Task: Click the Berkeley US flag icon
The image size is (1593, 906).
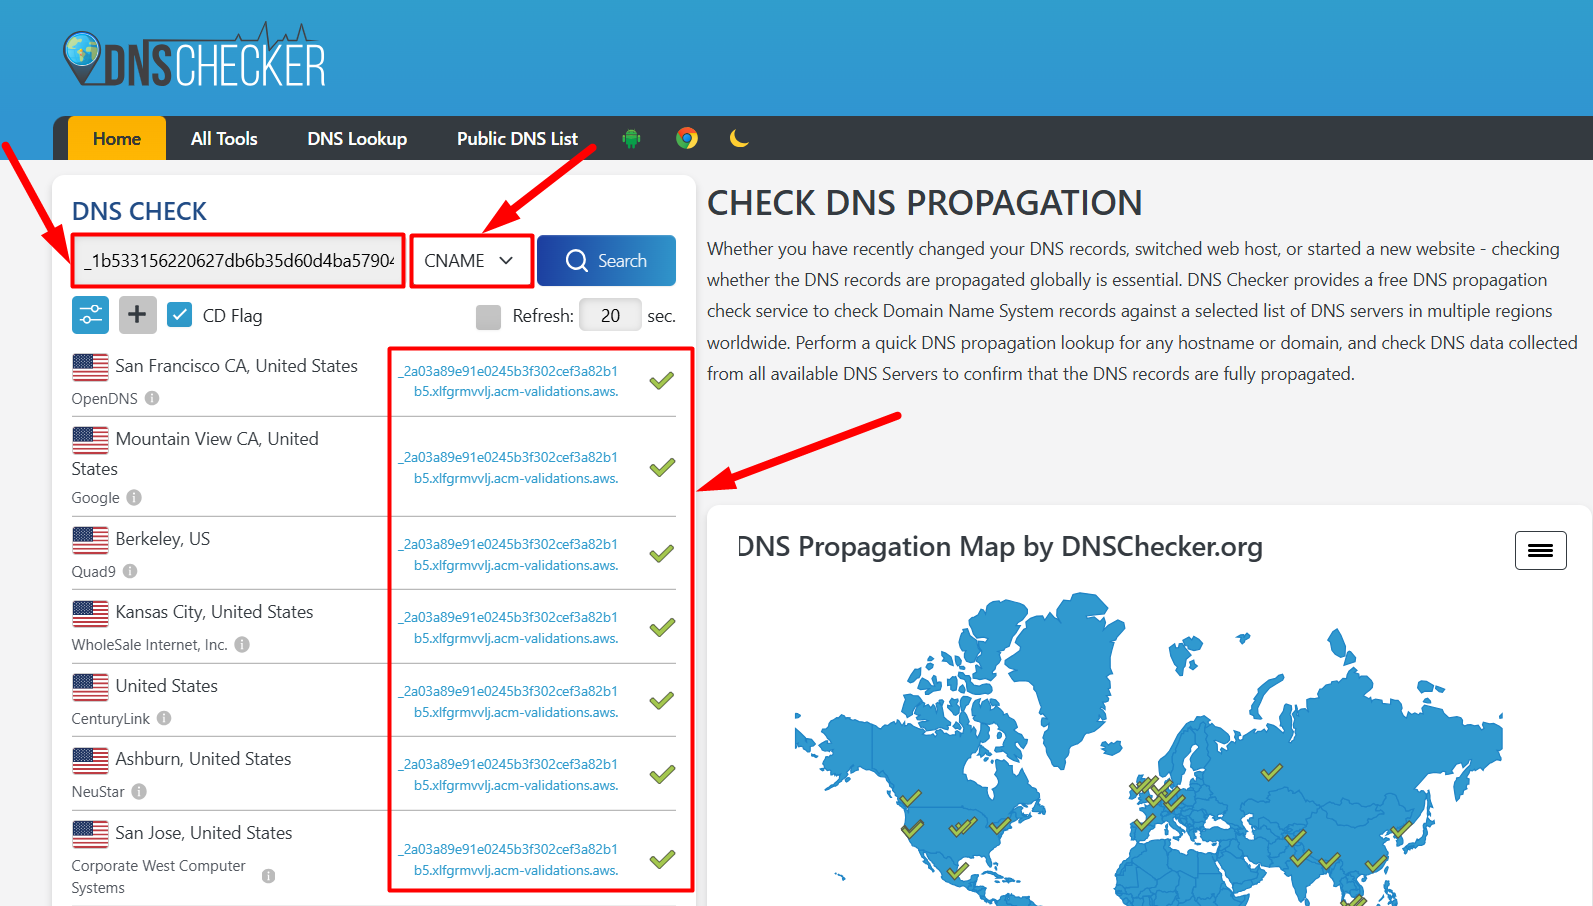Action: click(90, 540)
